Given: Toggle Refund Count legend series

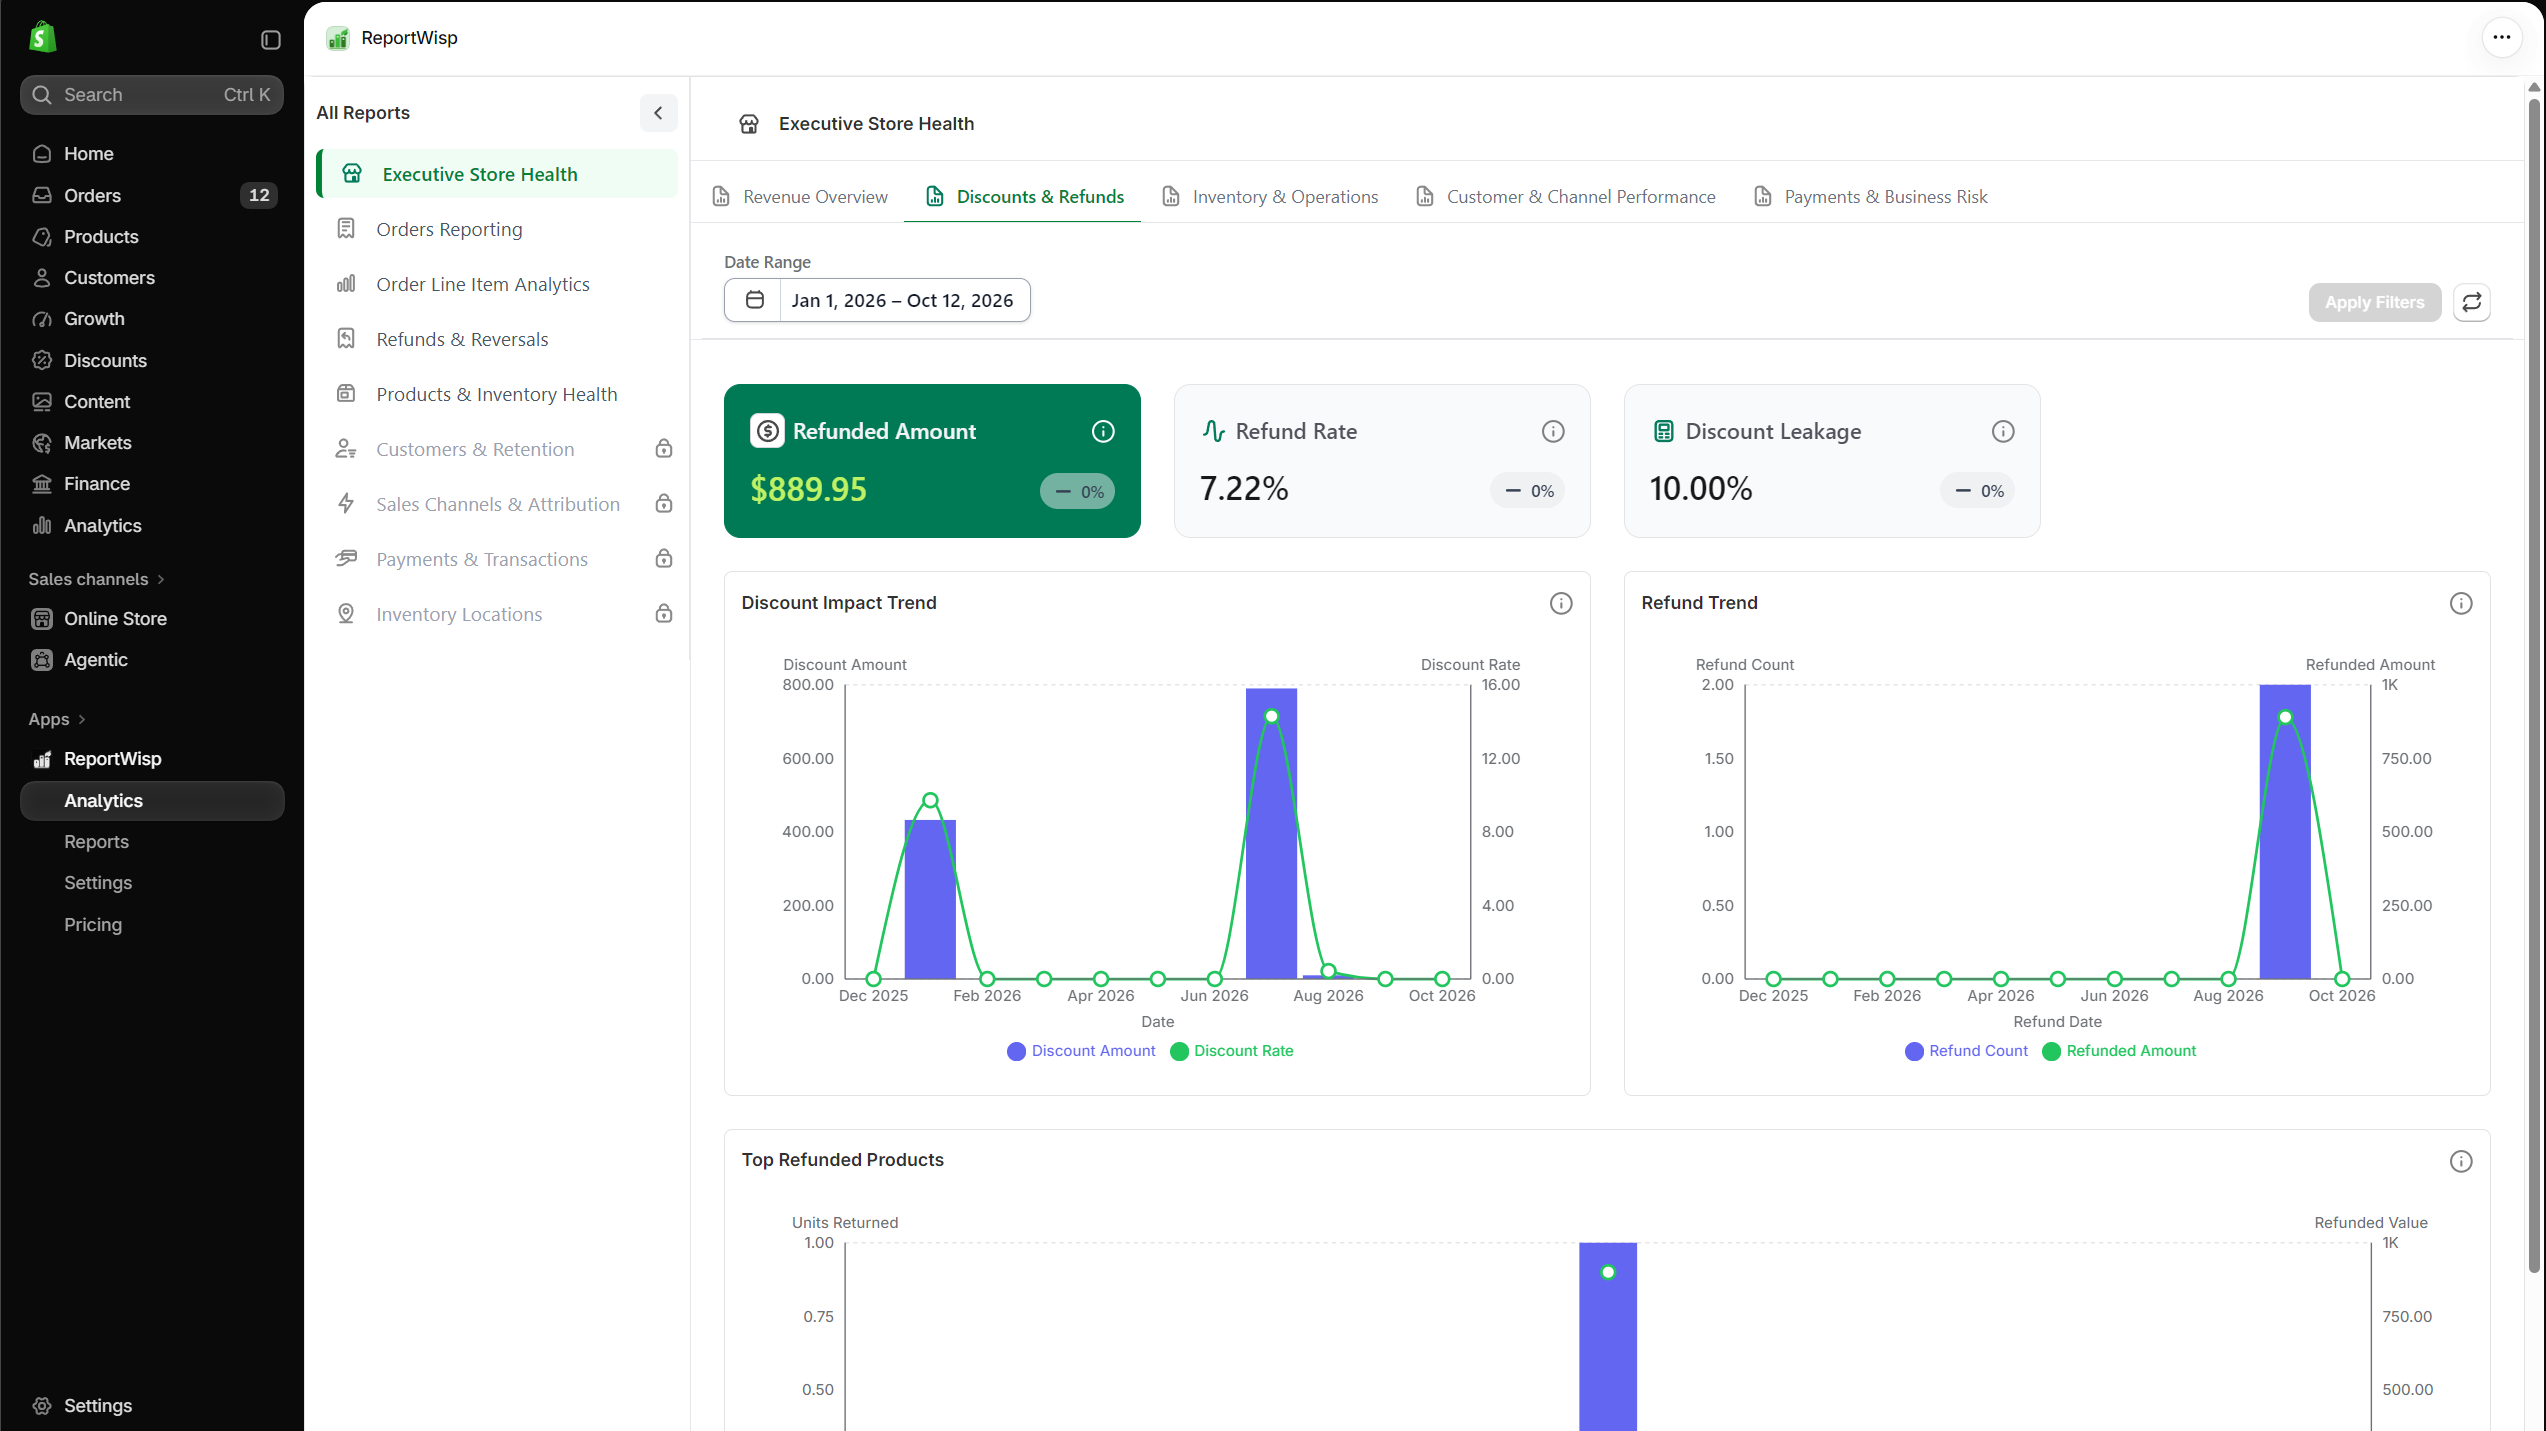Looking at the screenshot, I should (x=1967, y=1051).
